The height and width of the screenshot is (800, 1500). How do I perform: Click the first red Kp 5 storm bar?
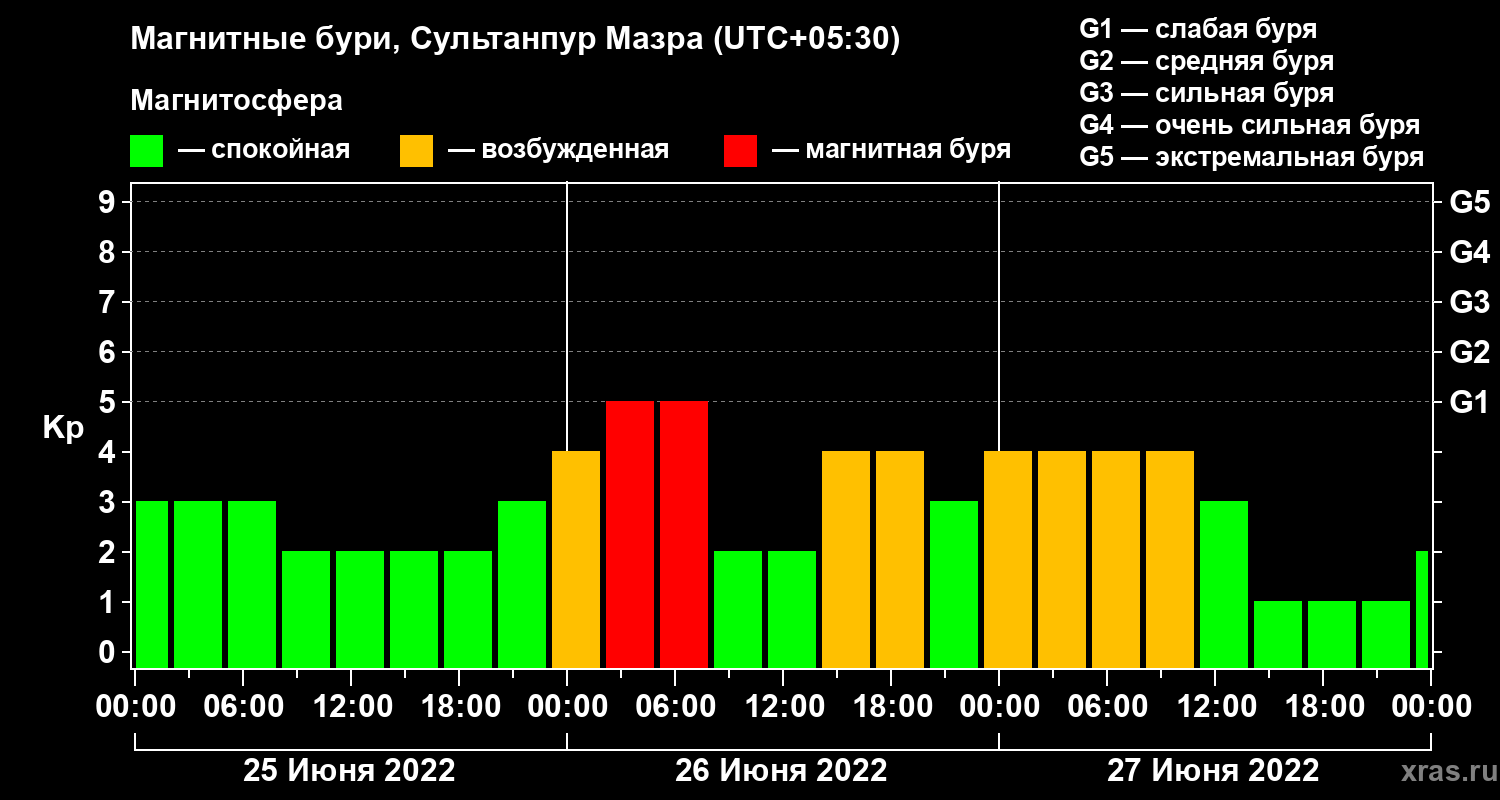(630, 534)
